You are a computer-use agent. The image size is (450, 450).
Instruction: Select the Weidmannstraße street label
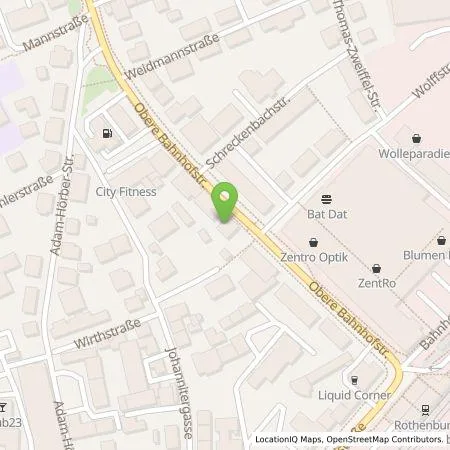tap(172, 56)
